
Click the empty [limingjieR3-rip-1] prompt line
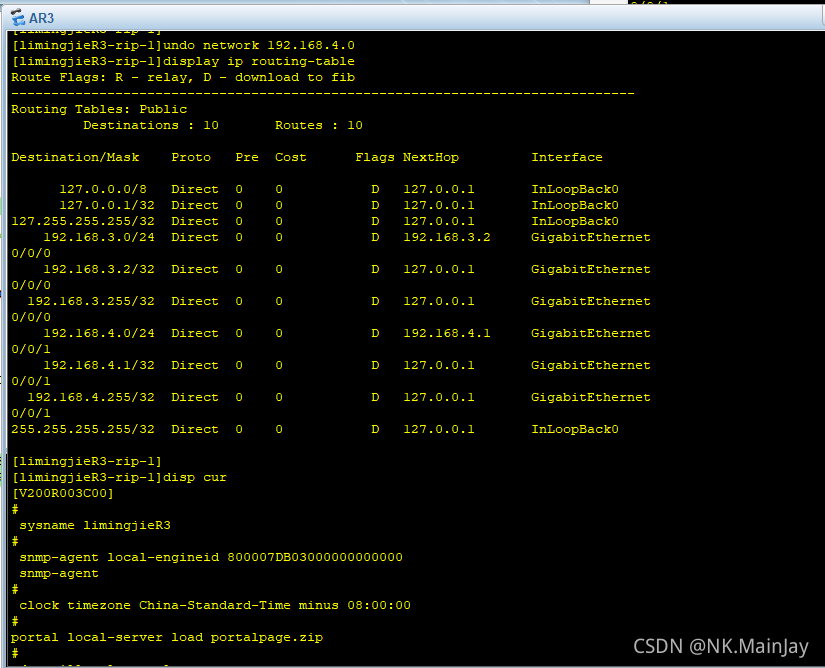click(87, 461)
